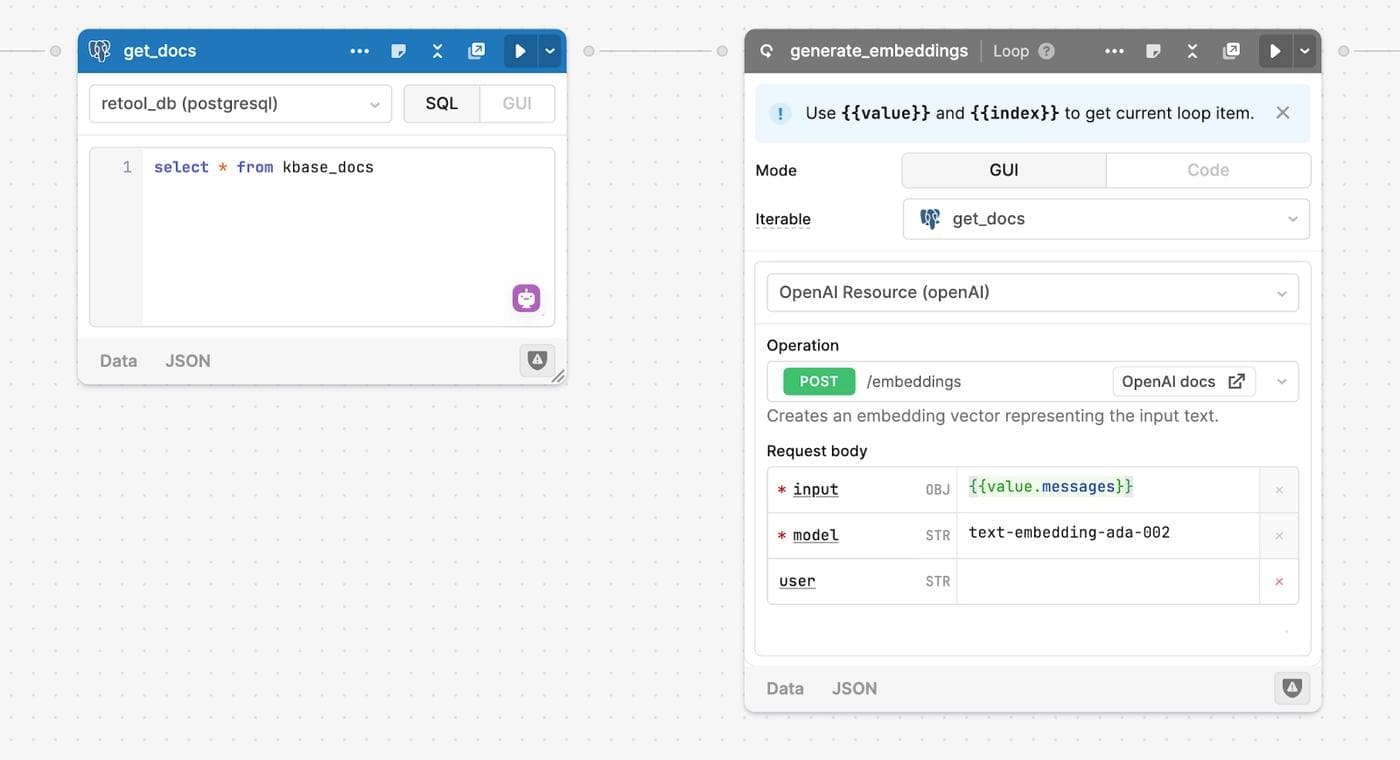Click Loop help question mark icon
Viewport: 1400px width, 760px height.
click(x=1046, y=51)
